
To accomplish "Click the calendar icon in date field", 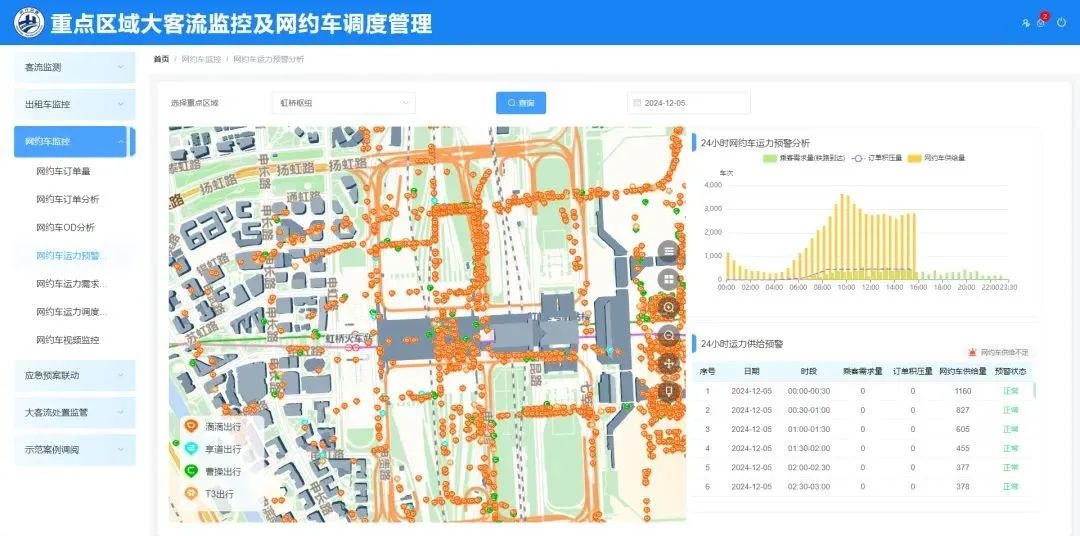I will (x=636, y=103).
